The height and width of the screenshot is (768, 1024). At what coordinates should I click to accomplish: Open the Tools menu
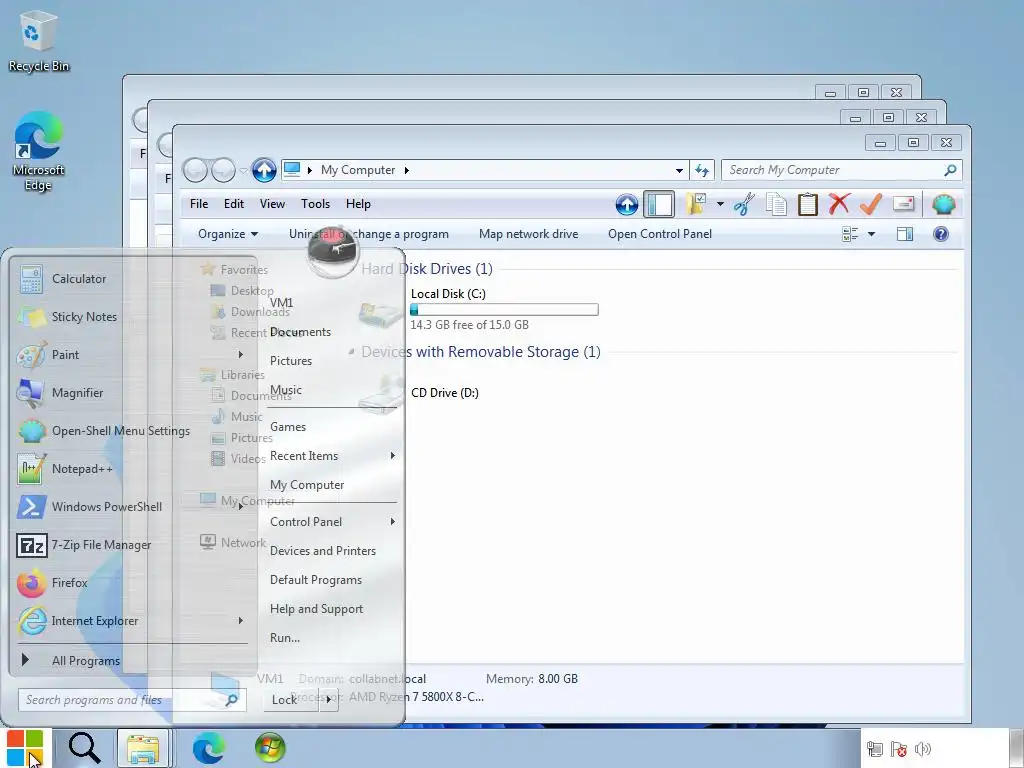point(315,204)
